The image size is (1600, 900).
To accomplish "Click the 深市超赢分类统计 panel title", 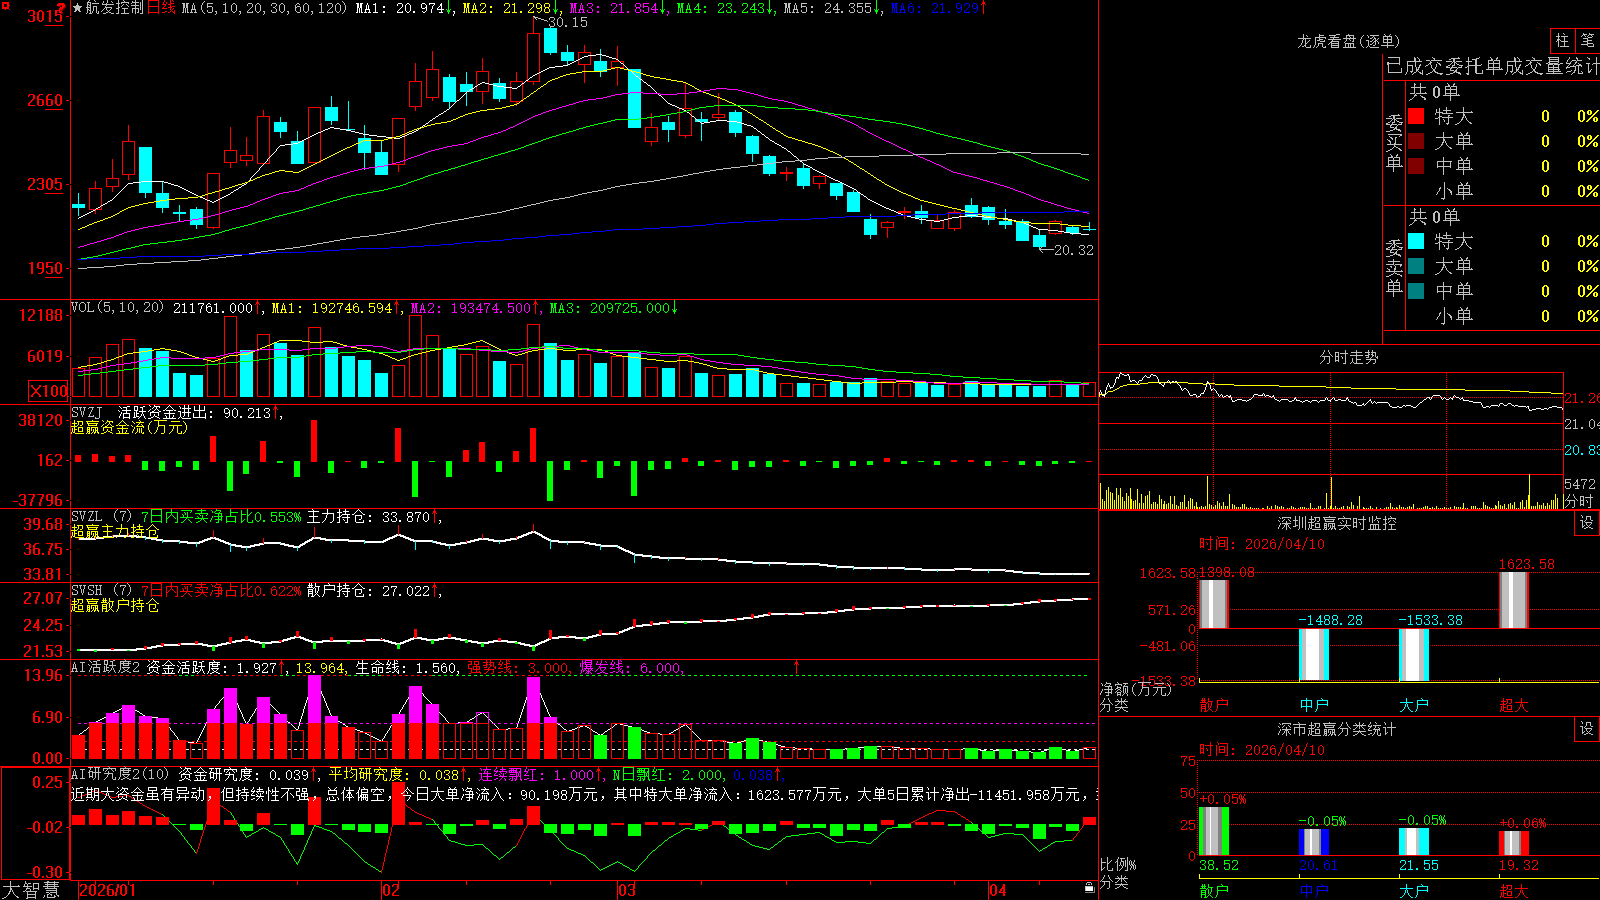I will (x=1337, y=729).
